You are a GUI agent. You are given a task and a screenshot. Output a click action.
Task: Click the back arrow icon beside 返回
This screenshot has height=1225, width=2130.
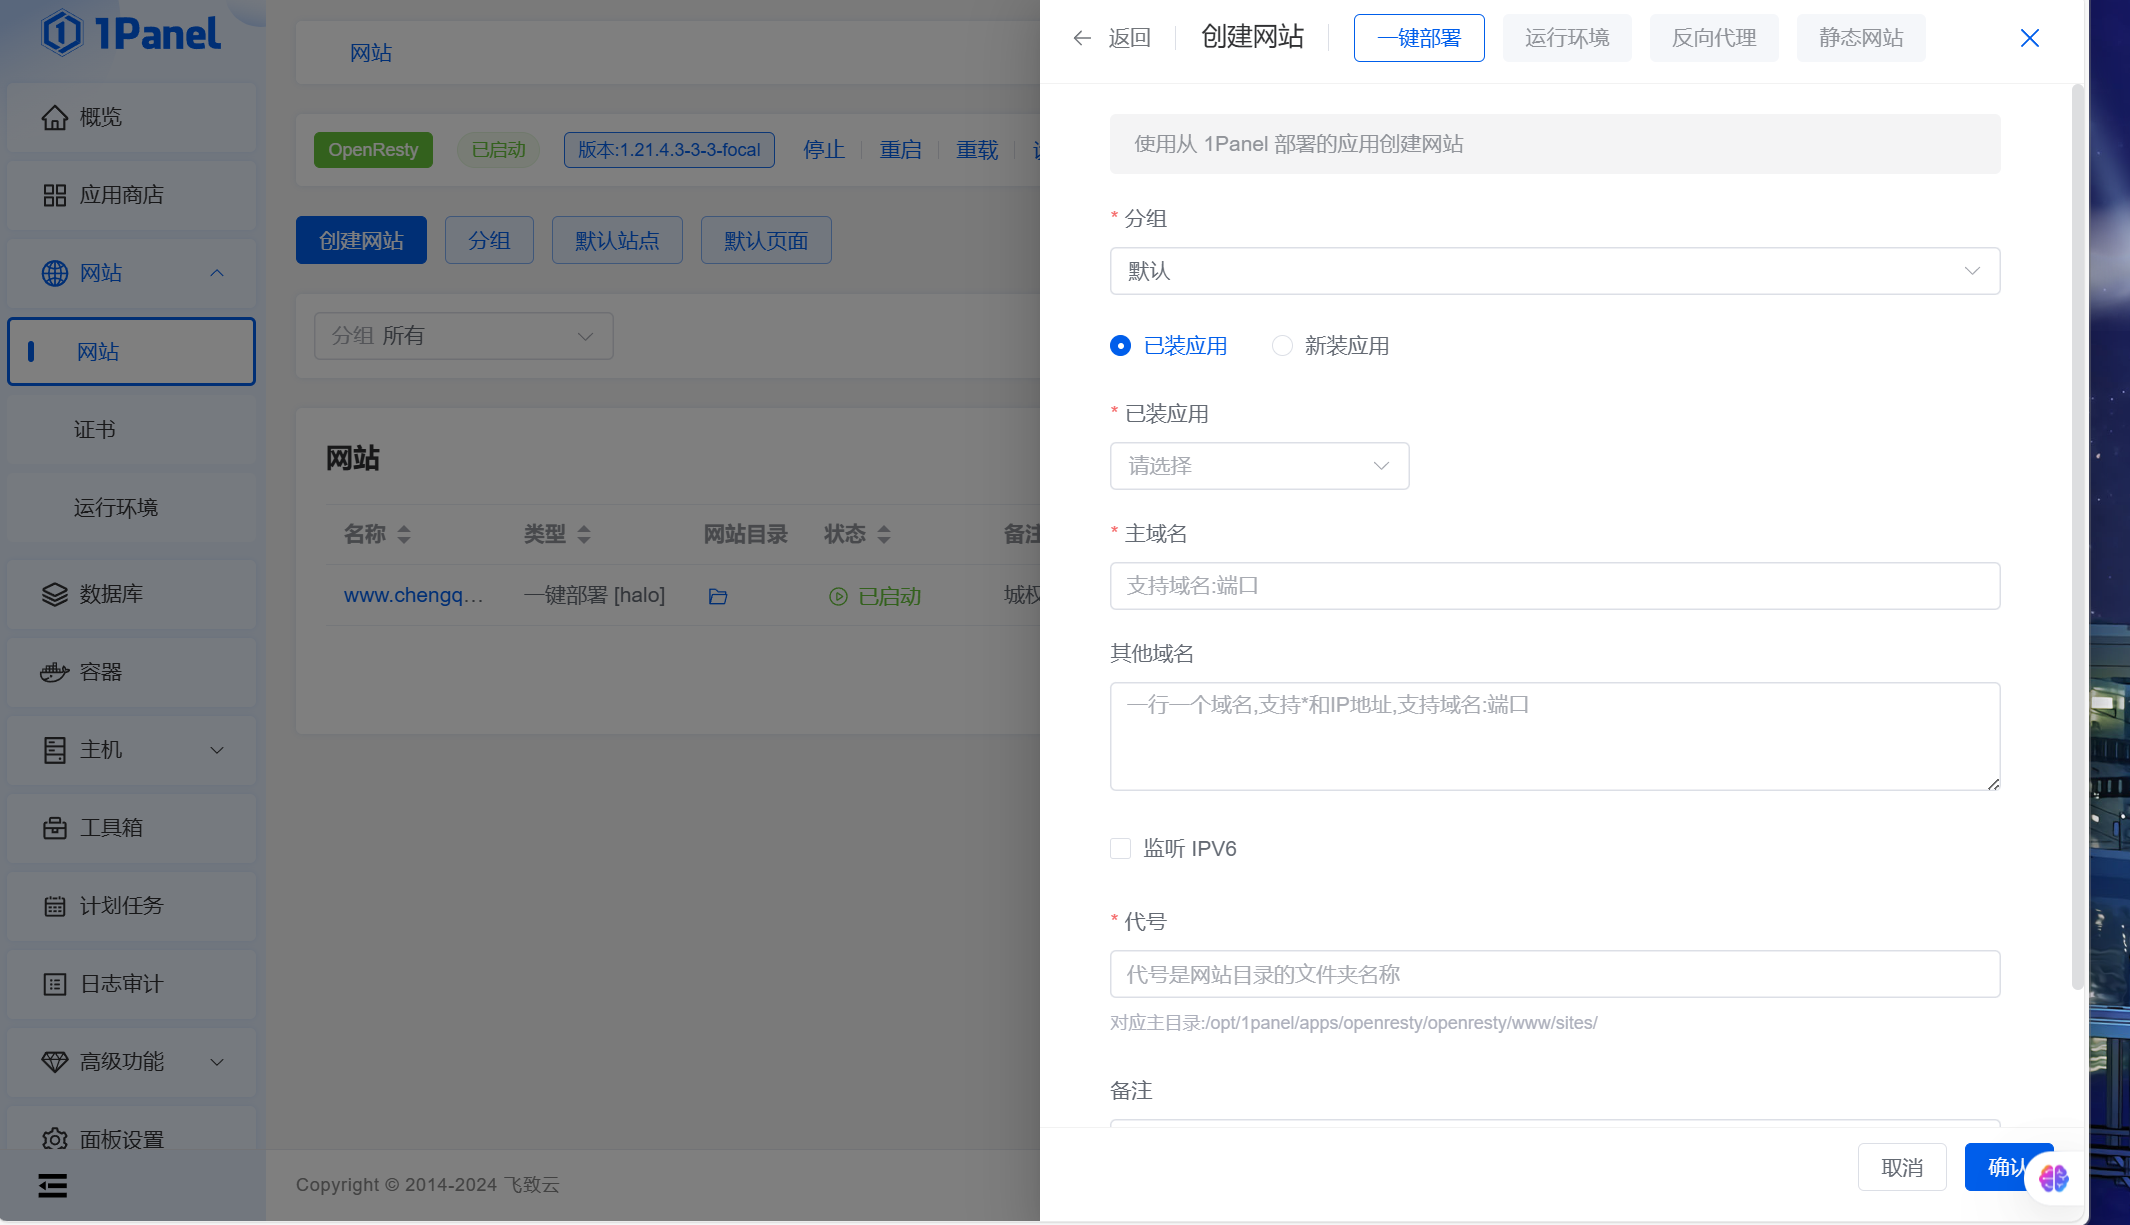pyautogui.click(x=1081, y=38)
